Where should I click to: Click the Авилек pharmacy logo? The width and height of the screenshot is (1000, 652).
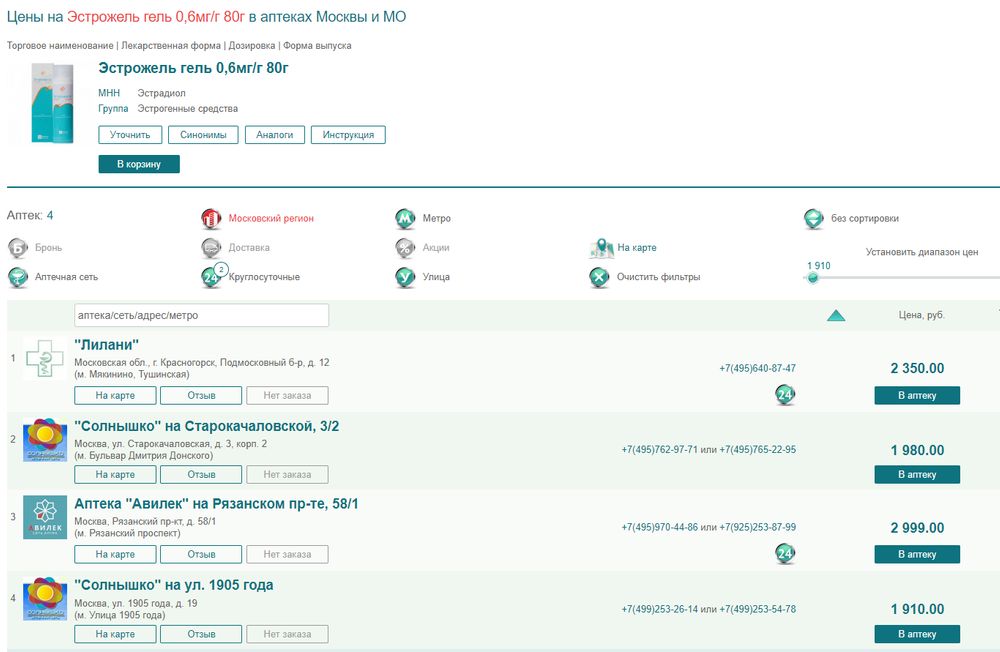[x=45, y=517]
